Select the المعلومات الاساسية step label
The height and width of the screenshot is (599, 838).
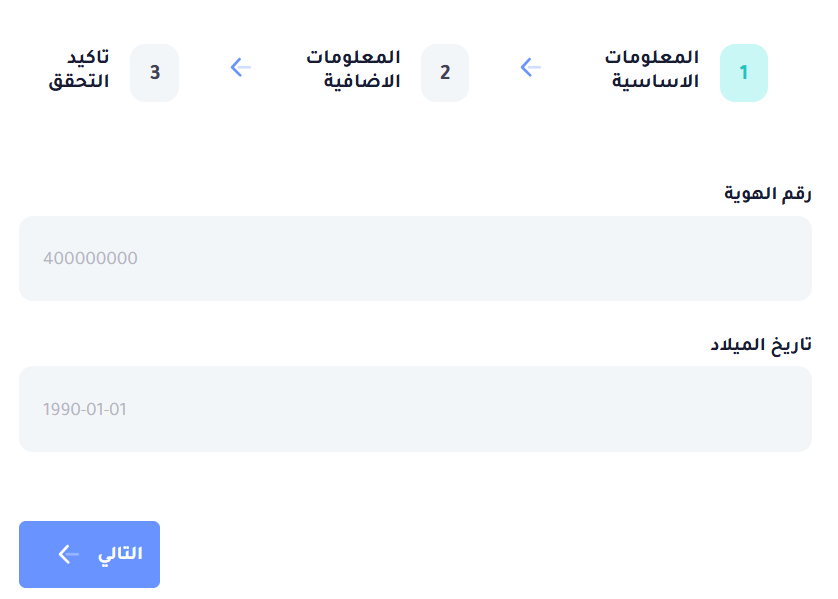click(x=655, y=69)
